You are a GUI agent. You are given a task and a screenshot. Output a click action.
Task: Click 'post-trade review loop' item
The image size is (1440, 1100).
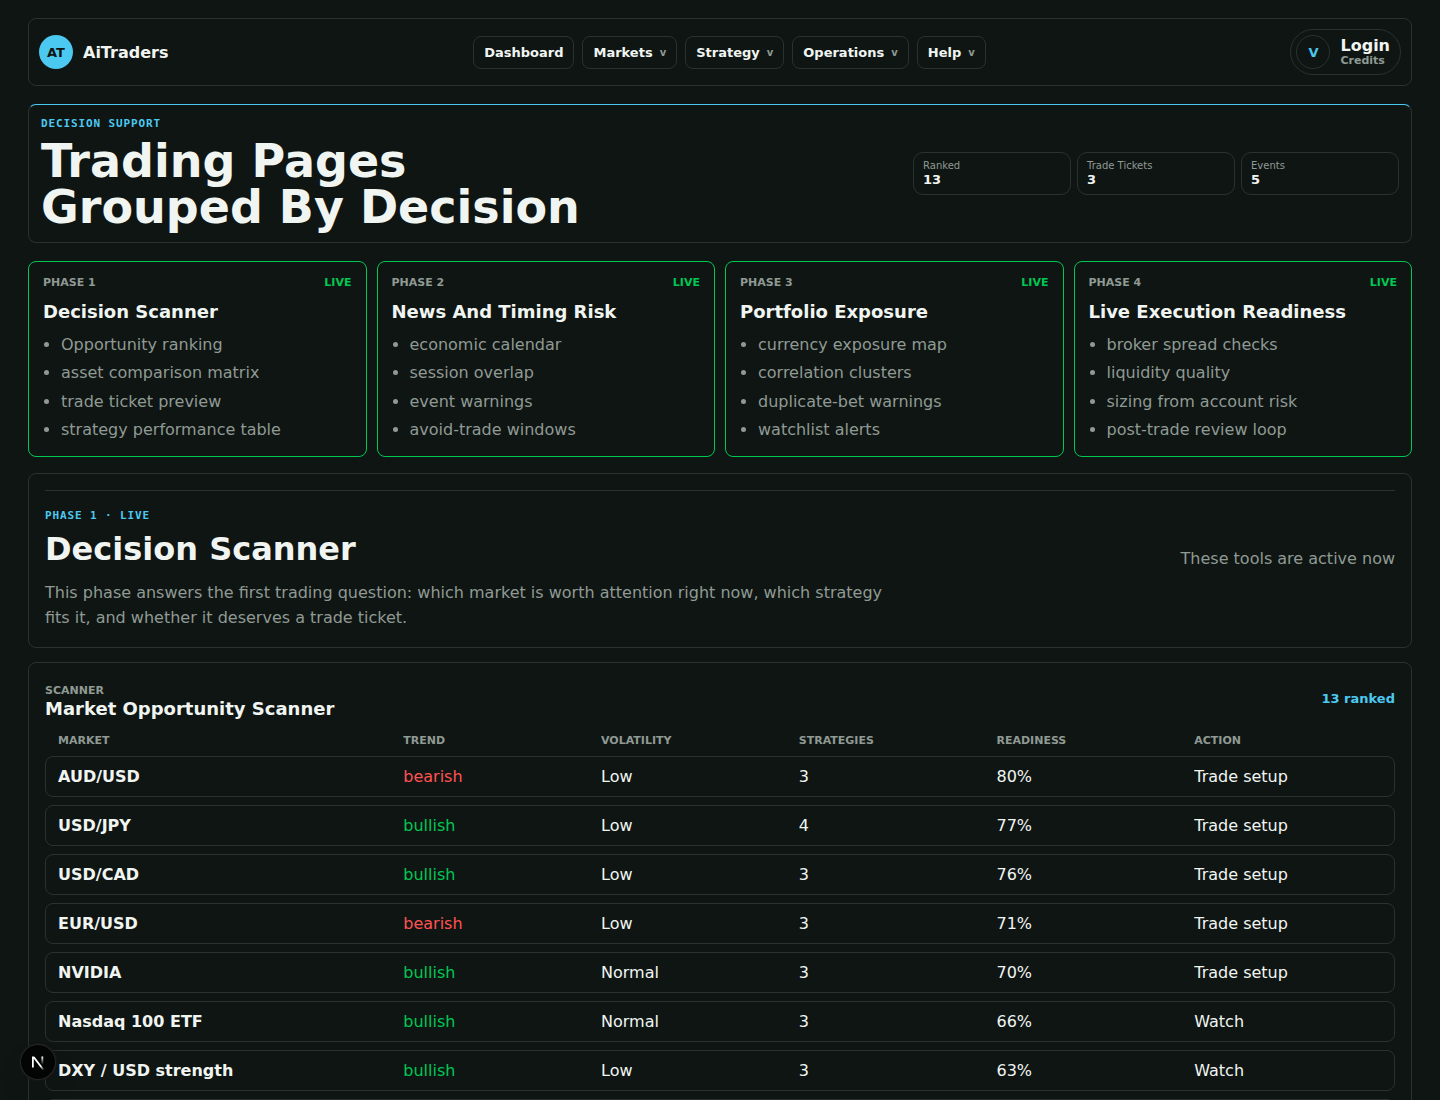click(1196, 429)
